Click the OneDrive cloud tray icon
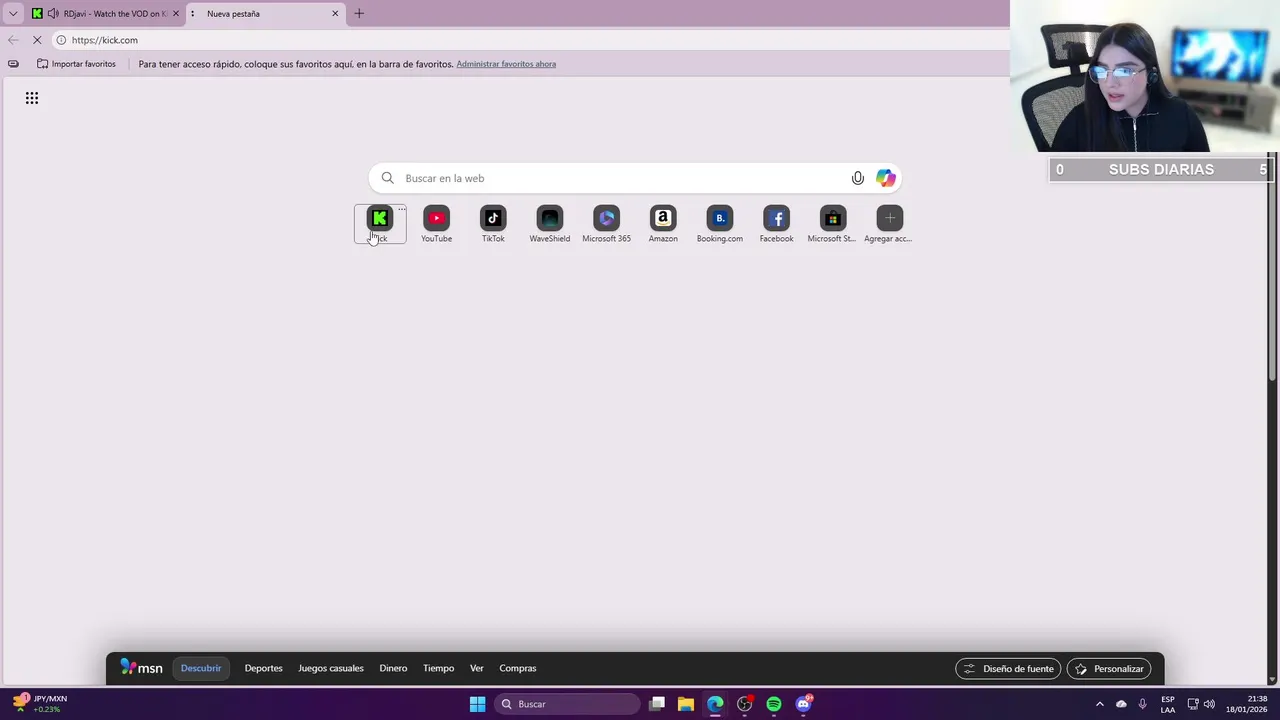 click(x=1121, y=704)
